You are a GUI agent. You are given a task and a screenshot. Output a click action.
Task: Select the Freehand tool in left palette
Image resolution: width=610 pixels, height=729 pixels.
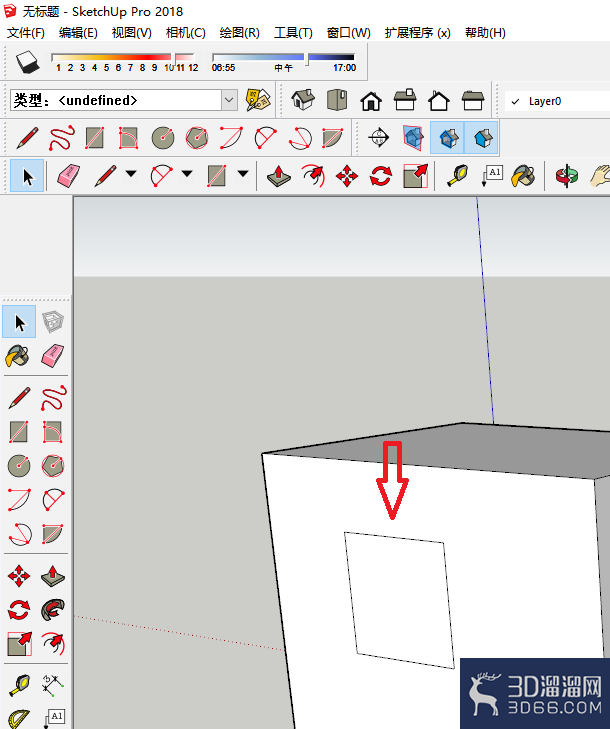pos(53,398)
